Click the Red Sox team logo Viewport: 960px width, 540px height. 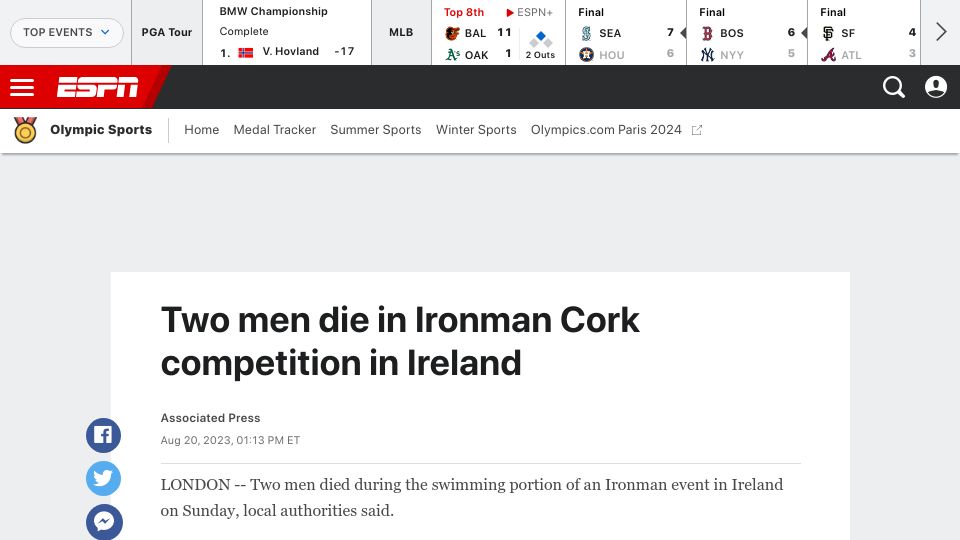pos(707,33)
